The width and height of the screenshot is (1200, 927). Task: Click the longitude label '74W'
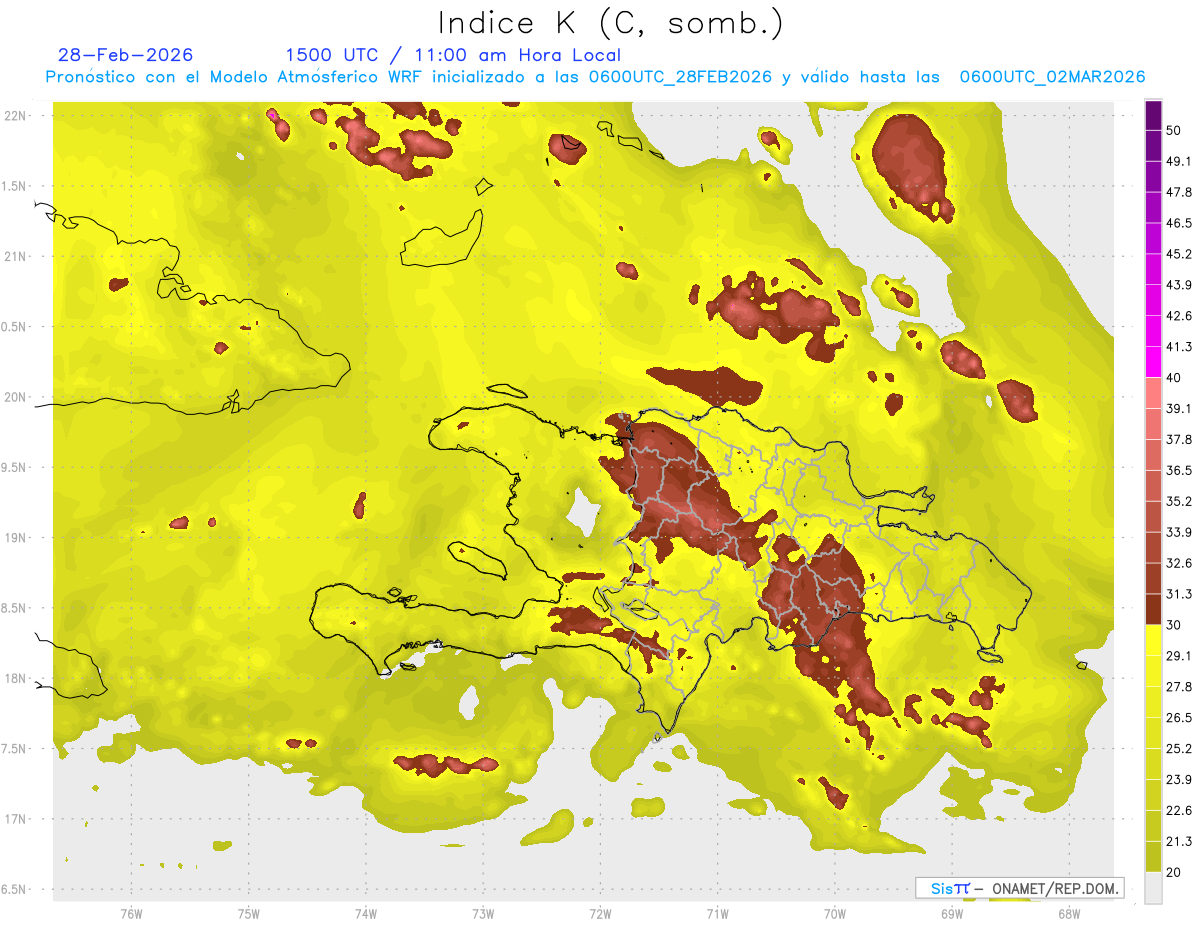pos(366,913)
